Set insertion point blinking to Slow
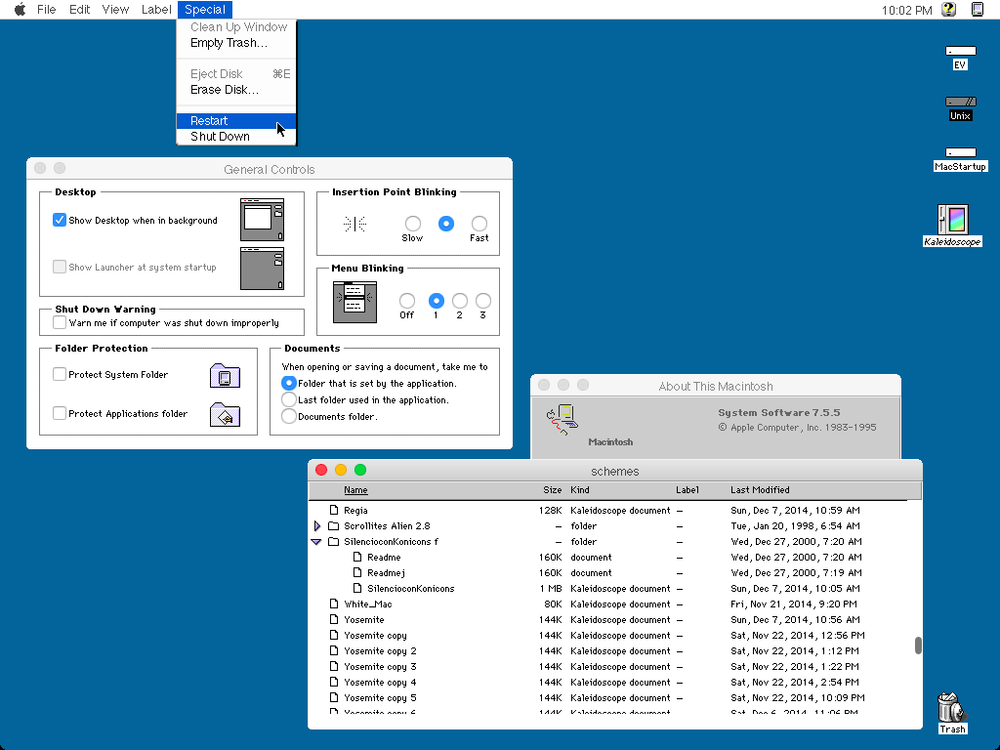 (413, 224)
